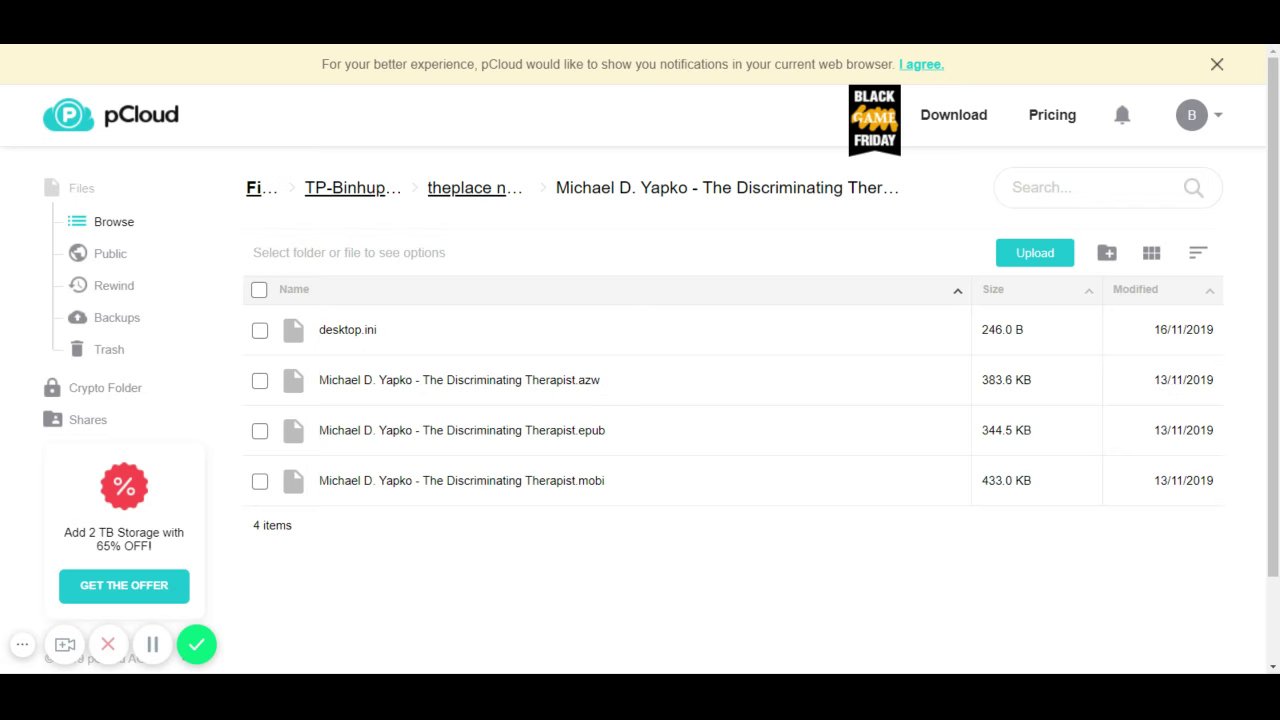Click the red percent discount badge
Screen dimensions: 1280x720
[x=124, y=487]
